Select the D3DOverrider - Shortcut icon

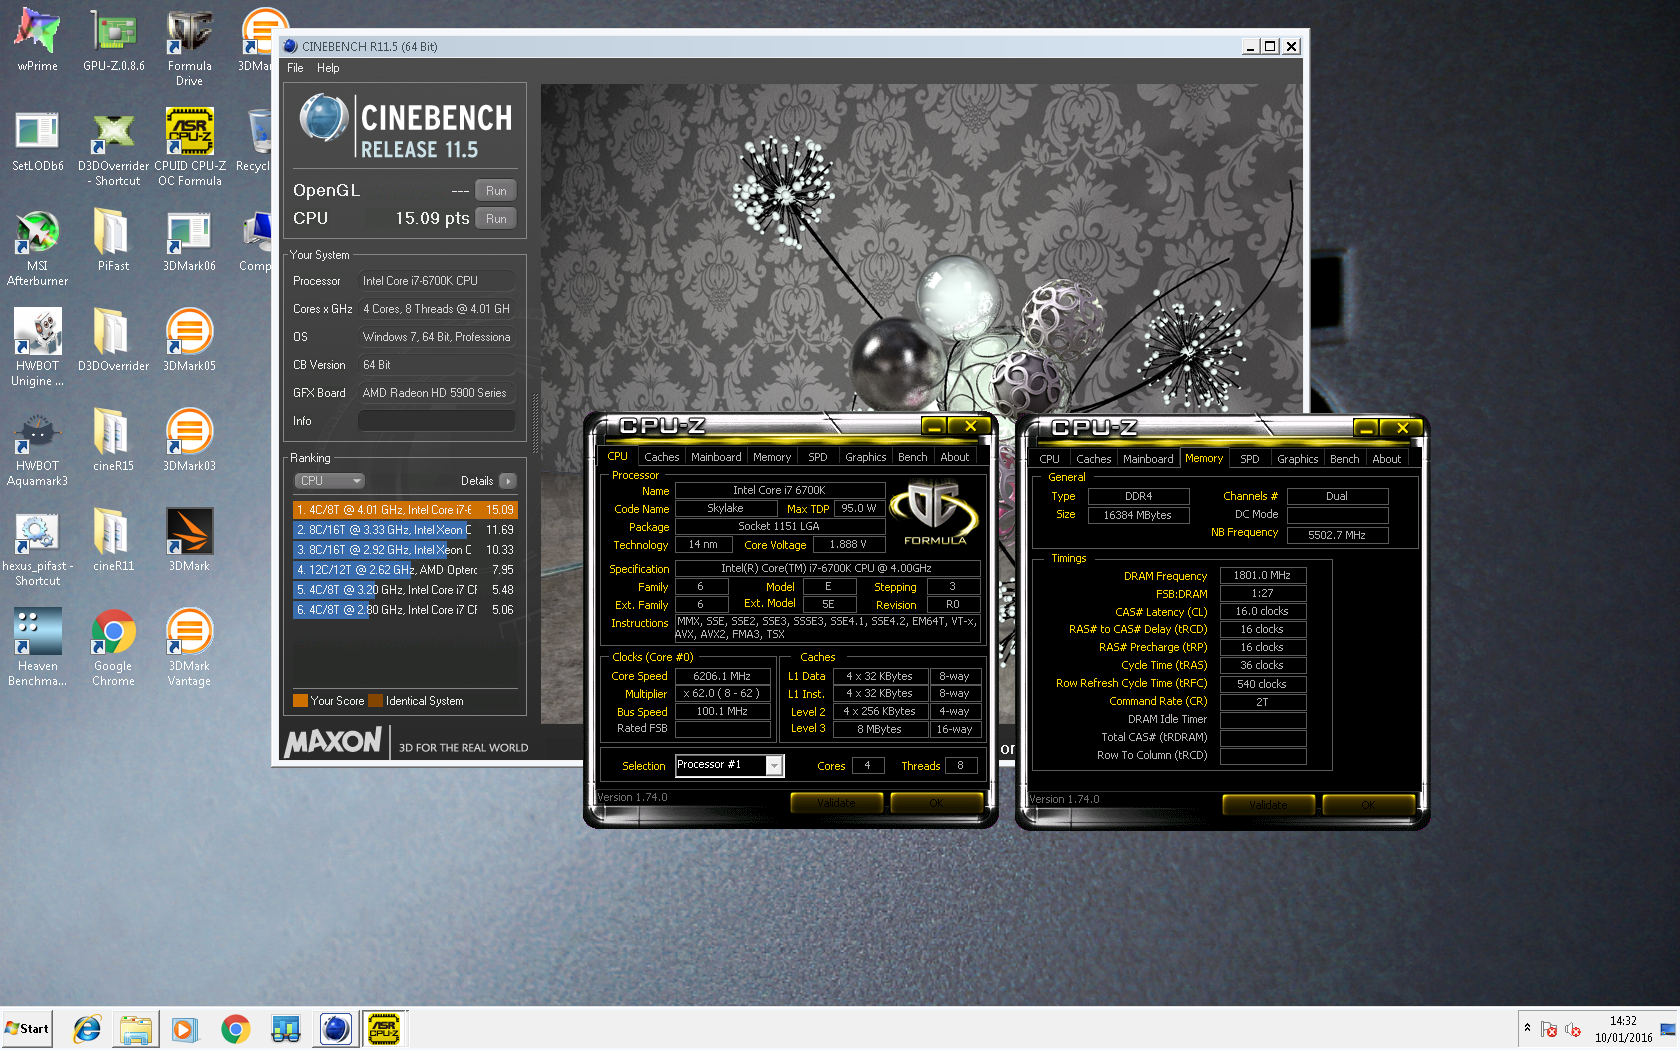113,147
